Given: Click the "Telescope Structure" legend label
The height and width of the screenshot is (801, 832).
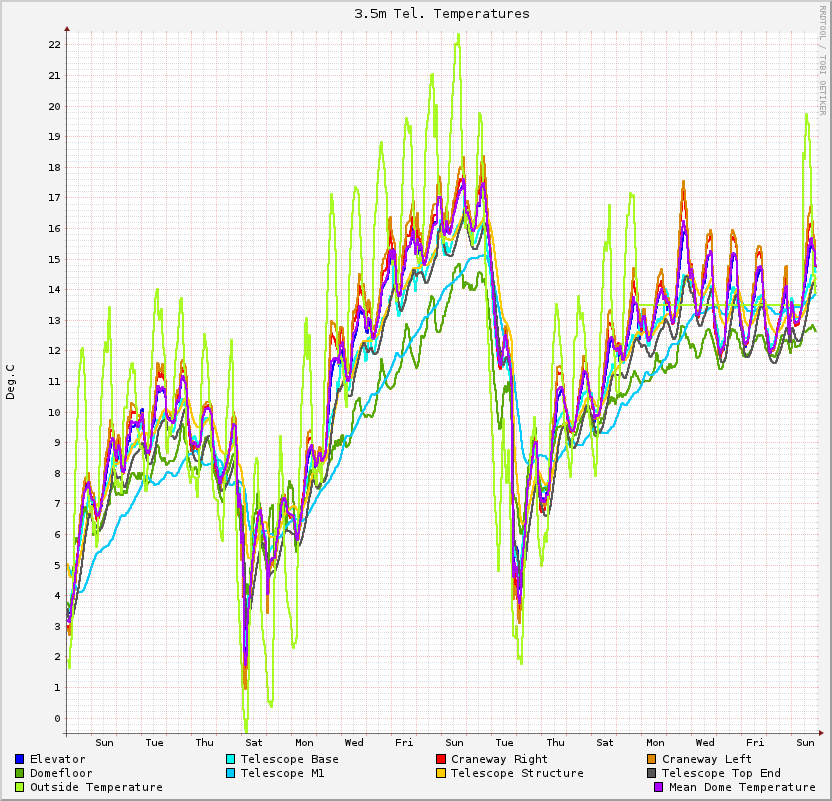Looking at the screenshot, I should pyautogui.click(x=517, y=773).
